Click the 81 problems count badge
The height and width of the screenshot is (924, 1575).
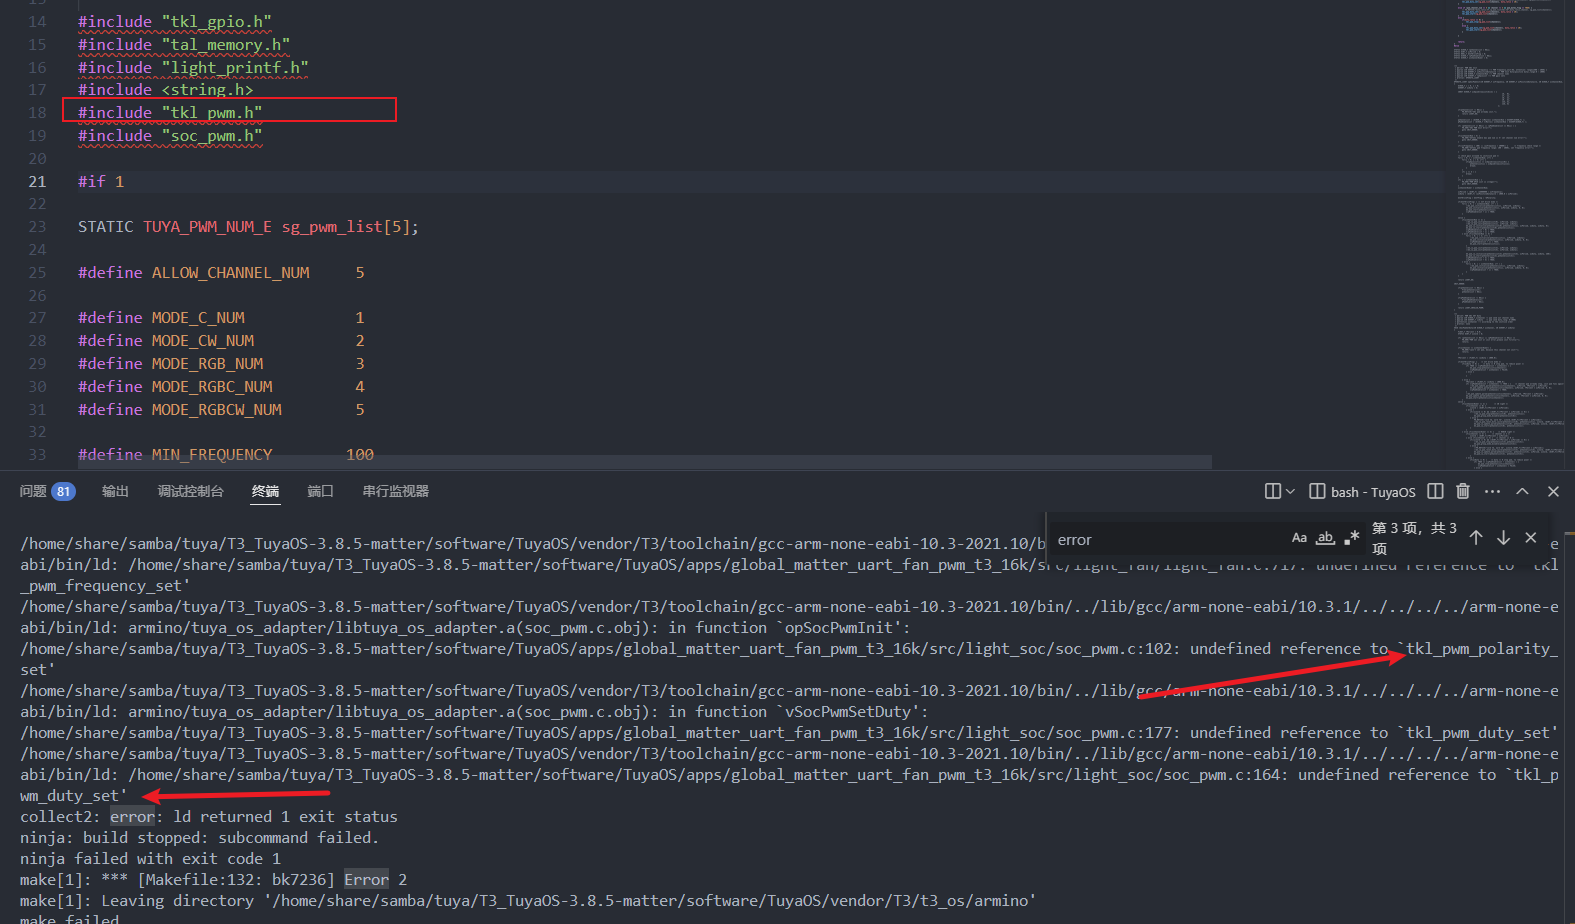63,491
